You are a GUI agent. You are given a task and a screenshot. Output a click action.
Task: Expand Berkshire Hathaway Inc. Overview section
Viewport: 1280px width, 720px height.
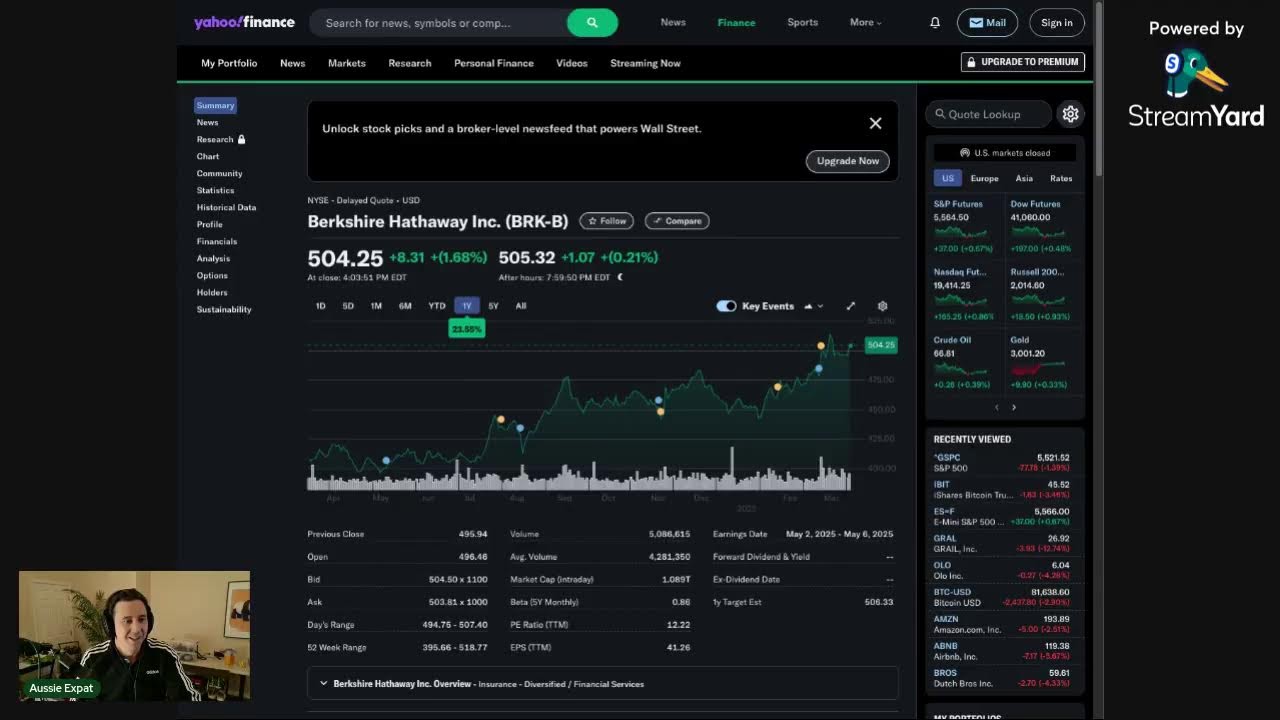603,684
